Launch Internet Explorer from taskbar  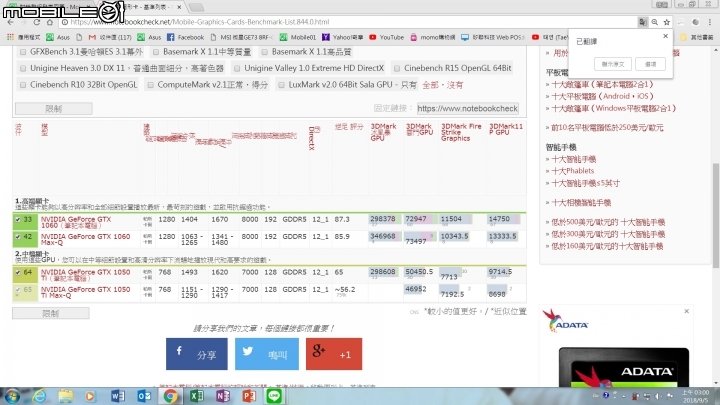(x=39, y=396)
